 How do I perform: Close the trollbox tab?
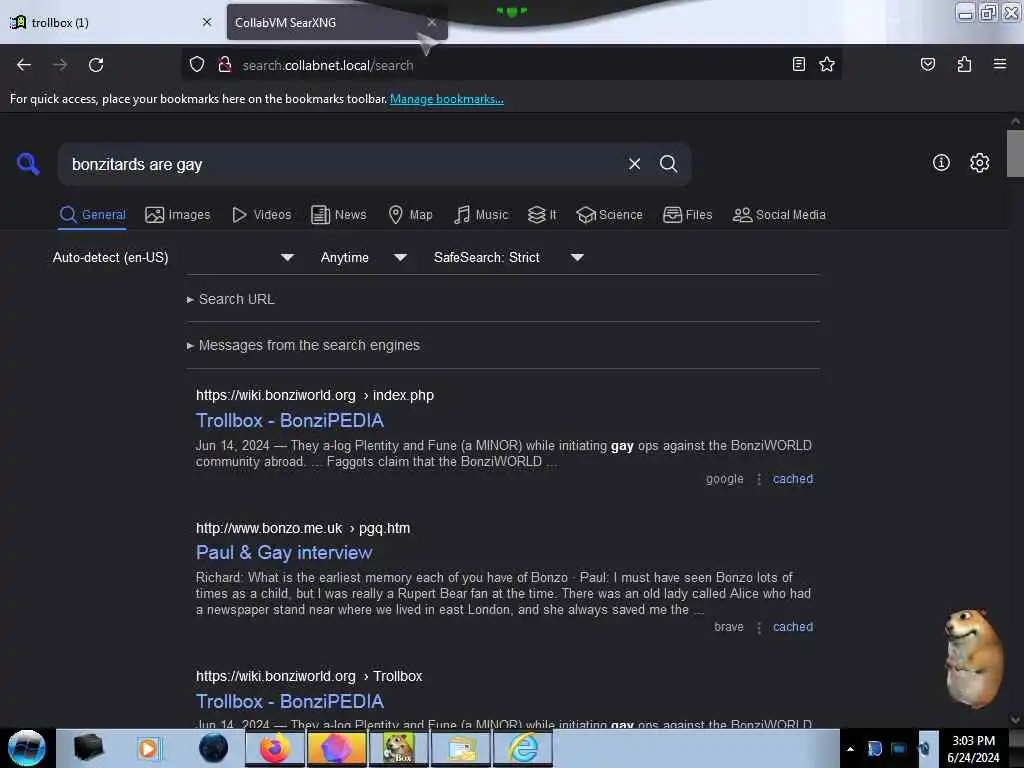[207, 22]
